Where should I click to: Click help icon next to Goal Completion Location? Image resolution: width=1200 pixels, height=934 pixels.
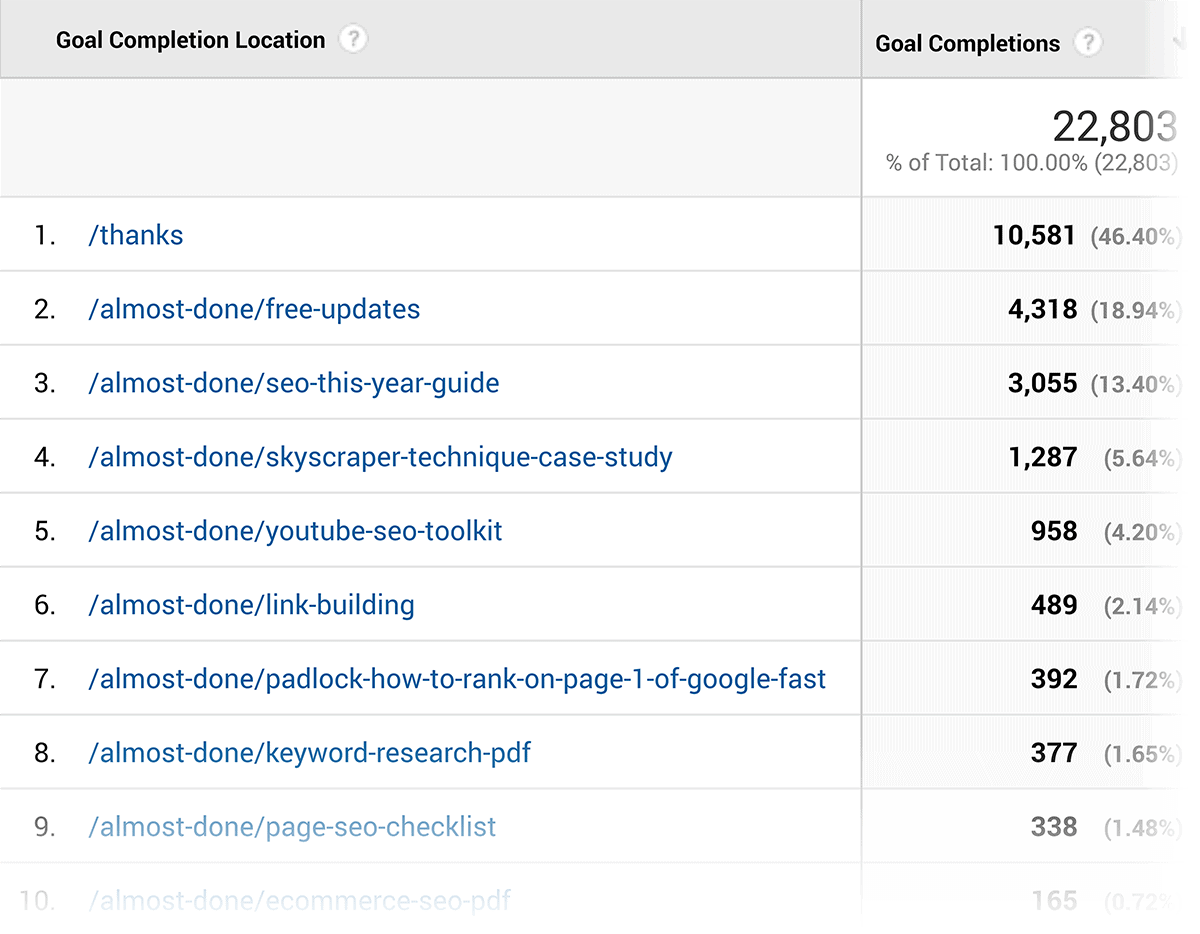tap(353, 40)
